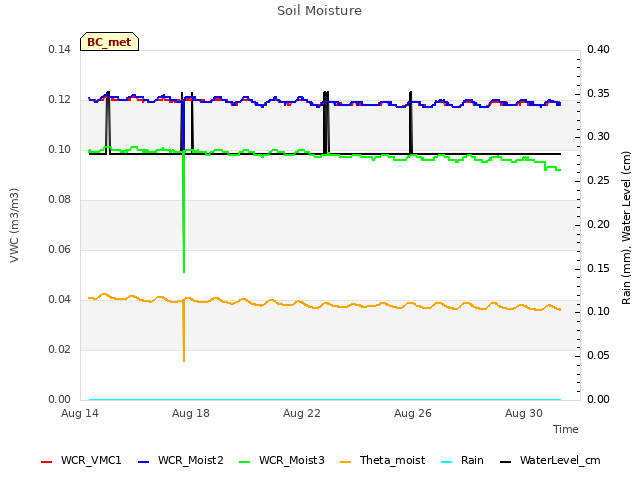Screen dimensions: 640x480
Task: Toggle the Theta_moist legend entry
Action: pos(382,460)
